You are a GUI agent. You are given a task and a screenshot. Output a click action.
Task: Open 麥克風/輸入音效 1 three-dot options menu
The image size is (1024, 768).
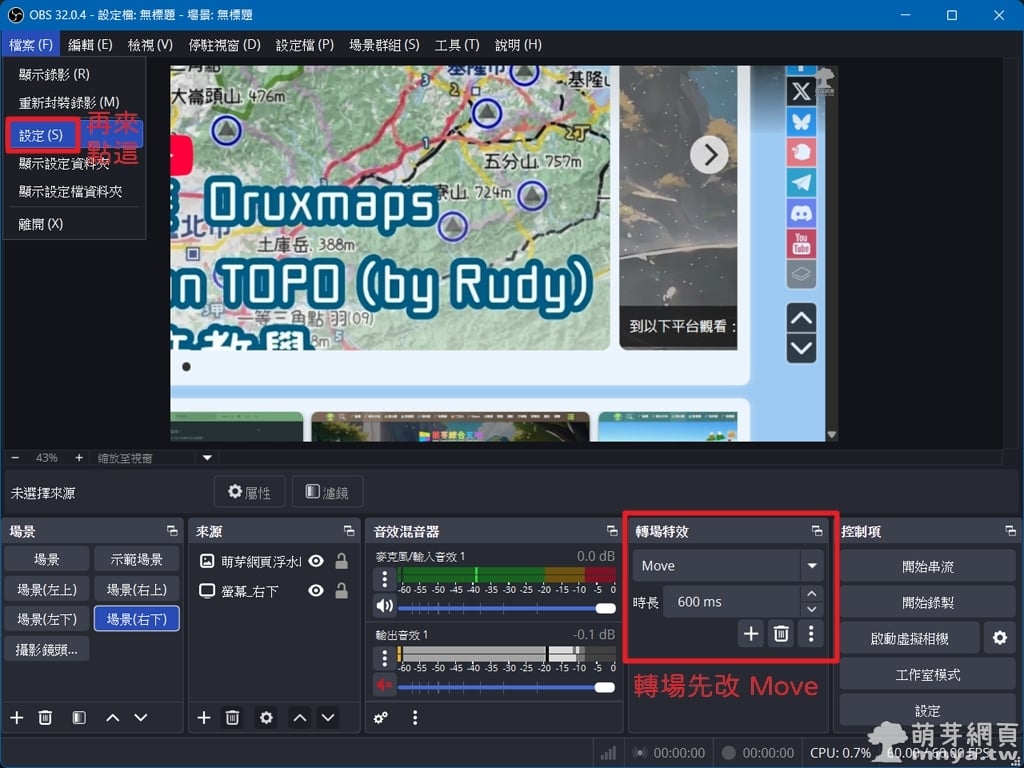[x=384, y=579]
